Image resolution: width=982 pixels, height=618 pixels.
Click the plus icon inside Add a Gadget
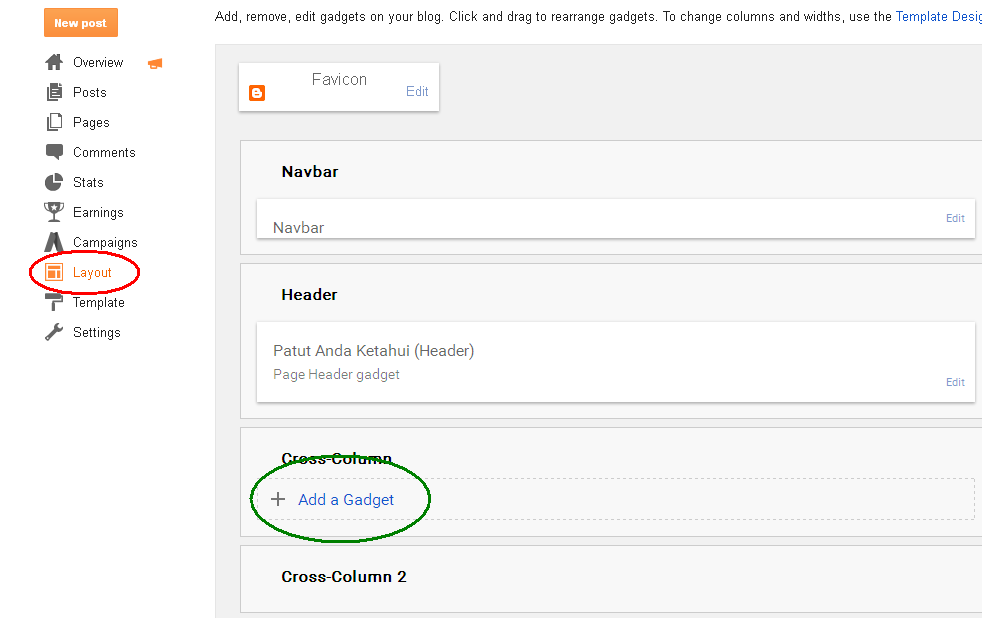278,499
